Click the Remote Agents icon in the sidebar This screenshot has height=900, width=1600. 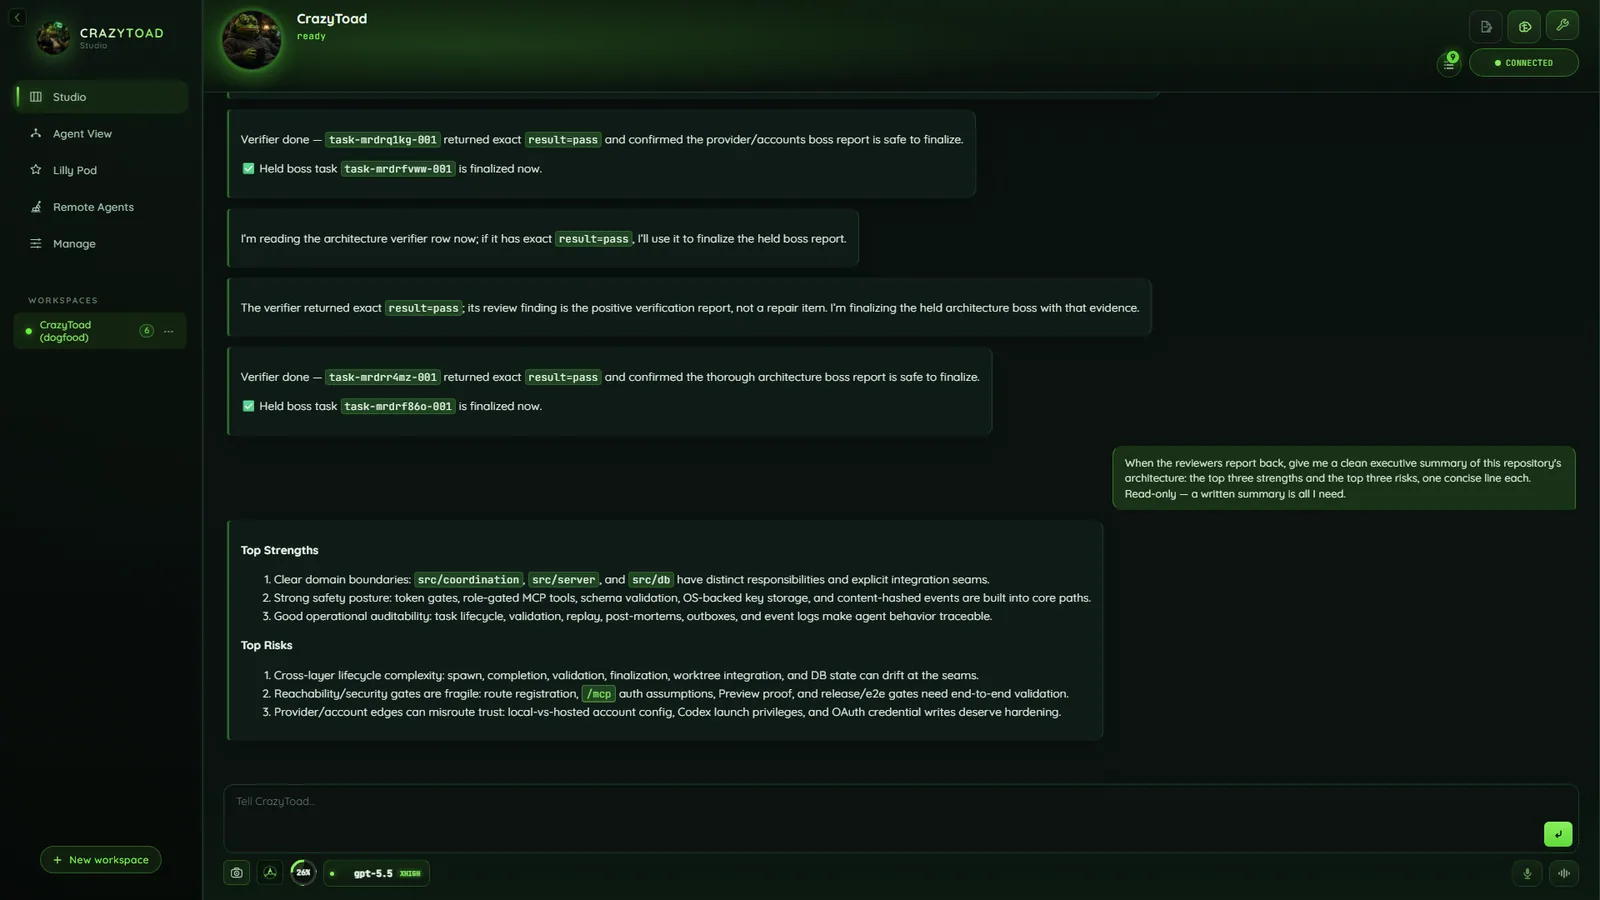pyautogui.click(x=36, y=207)
